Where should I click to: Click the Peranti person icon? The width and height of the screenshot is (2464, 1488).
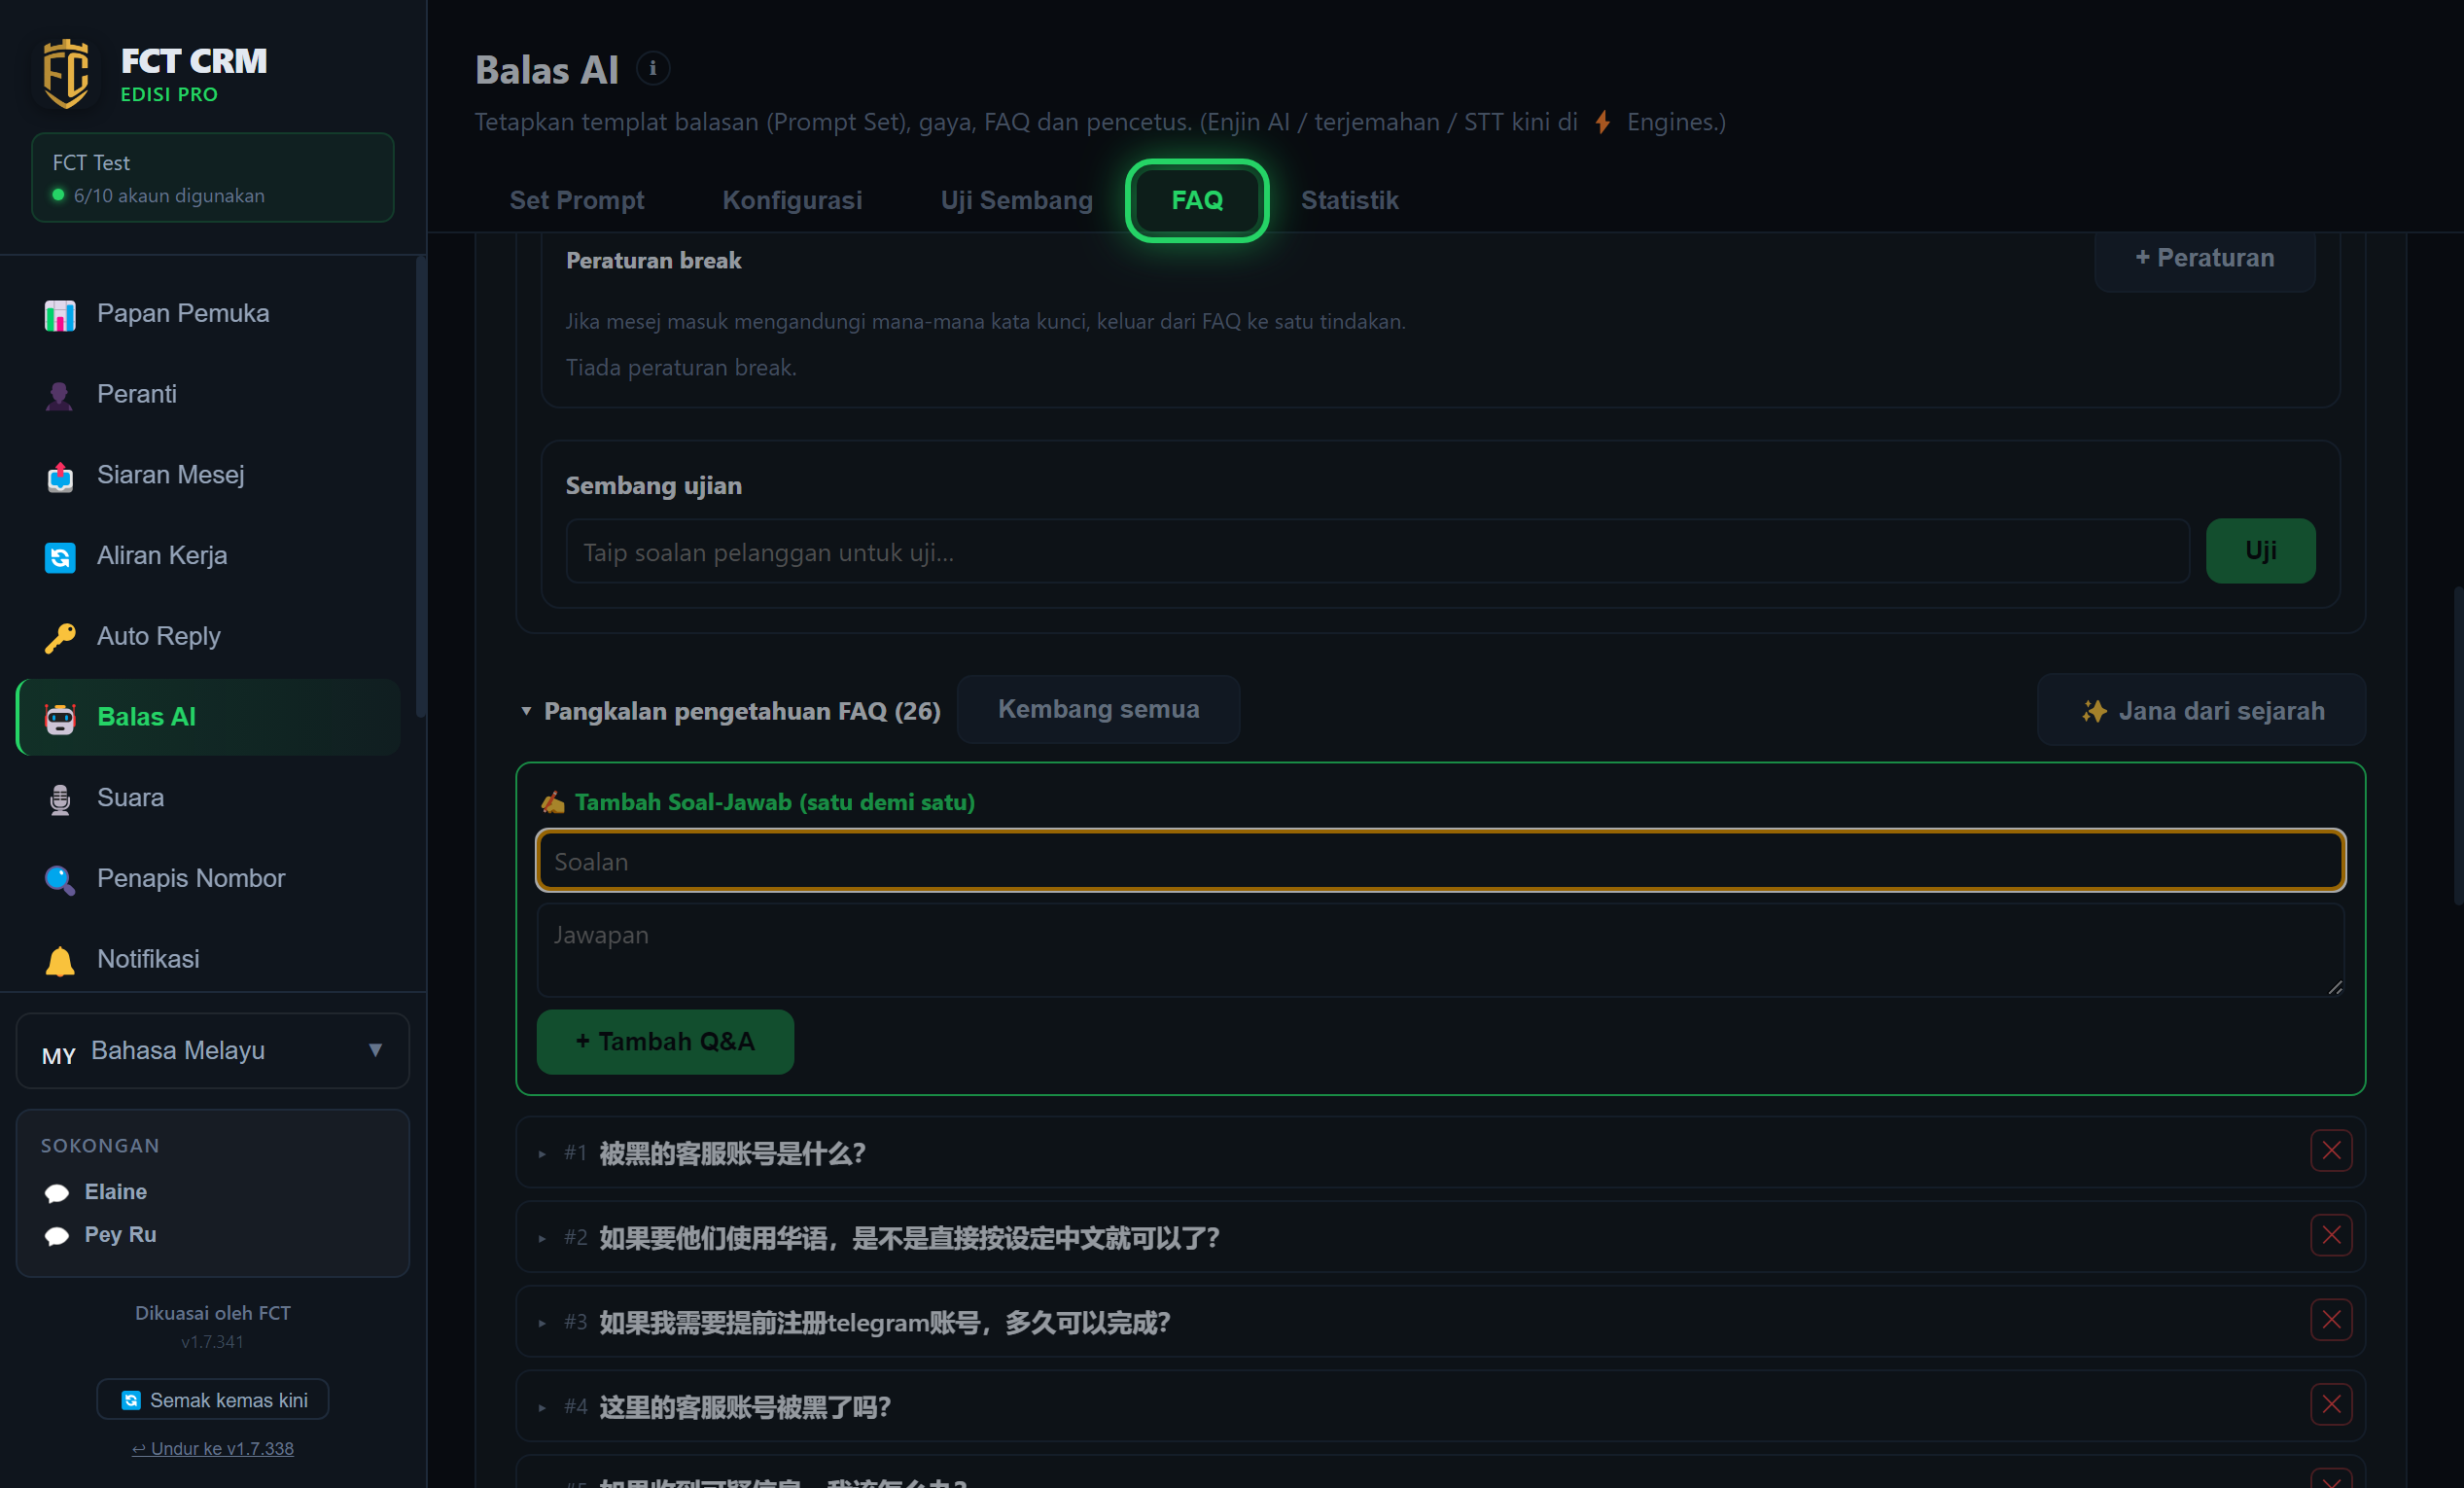(x=60, y=396)
